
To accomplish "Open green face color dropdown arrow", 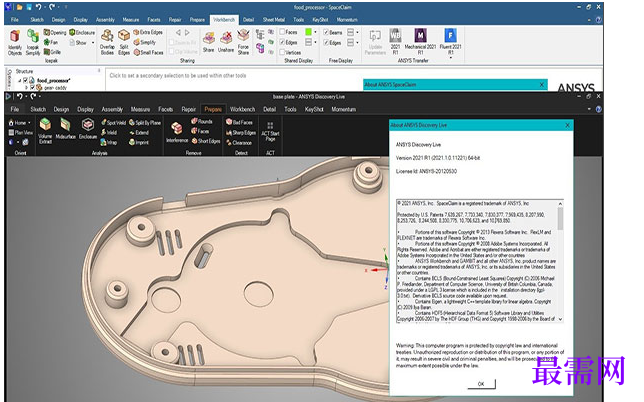I will point(315,32).
